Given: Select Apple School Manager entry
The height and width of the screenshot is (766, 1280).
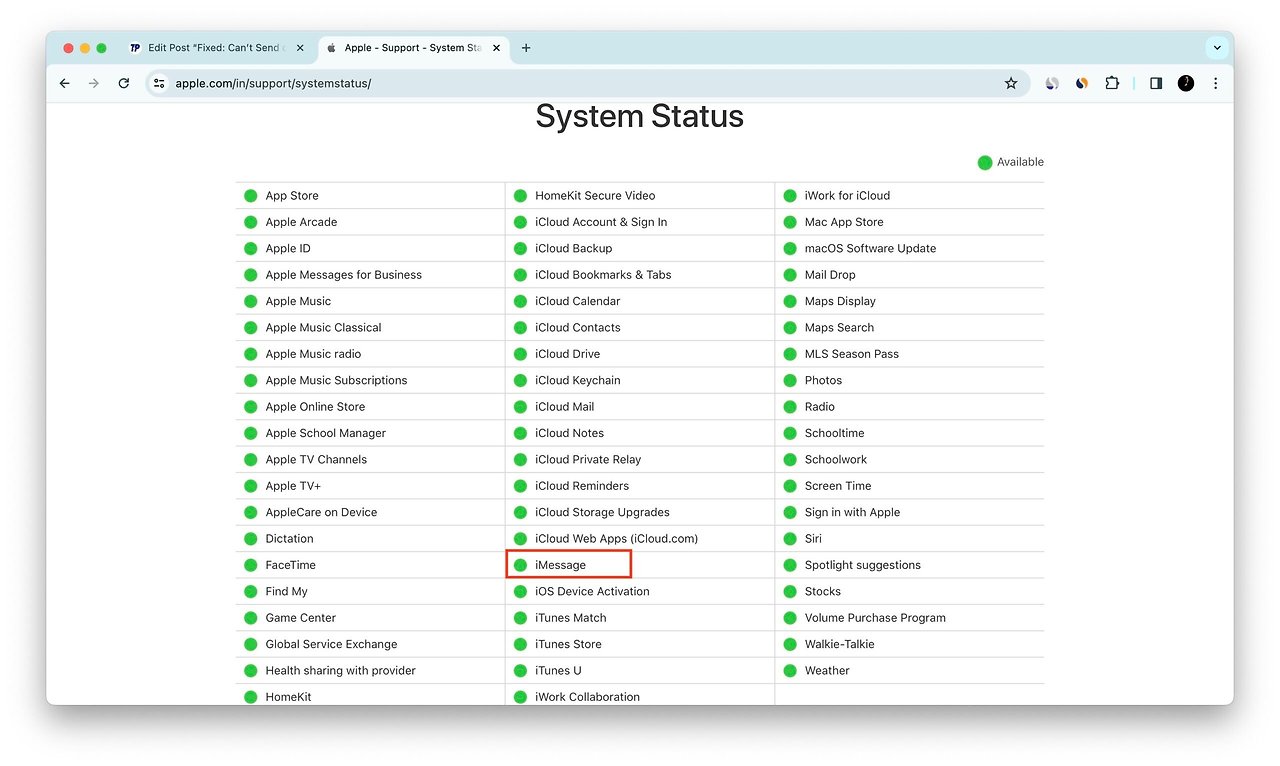Looking at the screenshot, I should (x=370, y=433).
